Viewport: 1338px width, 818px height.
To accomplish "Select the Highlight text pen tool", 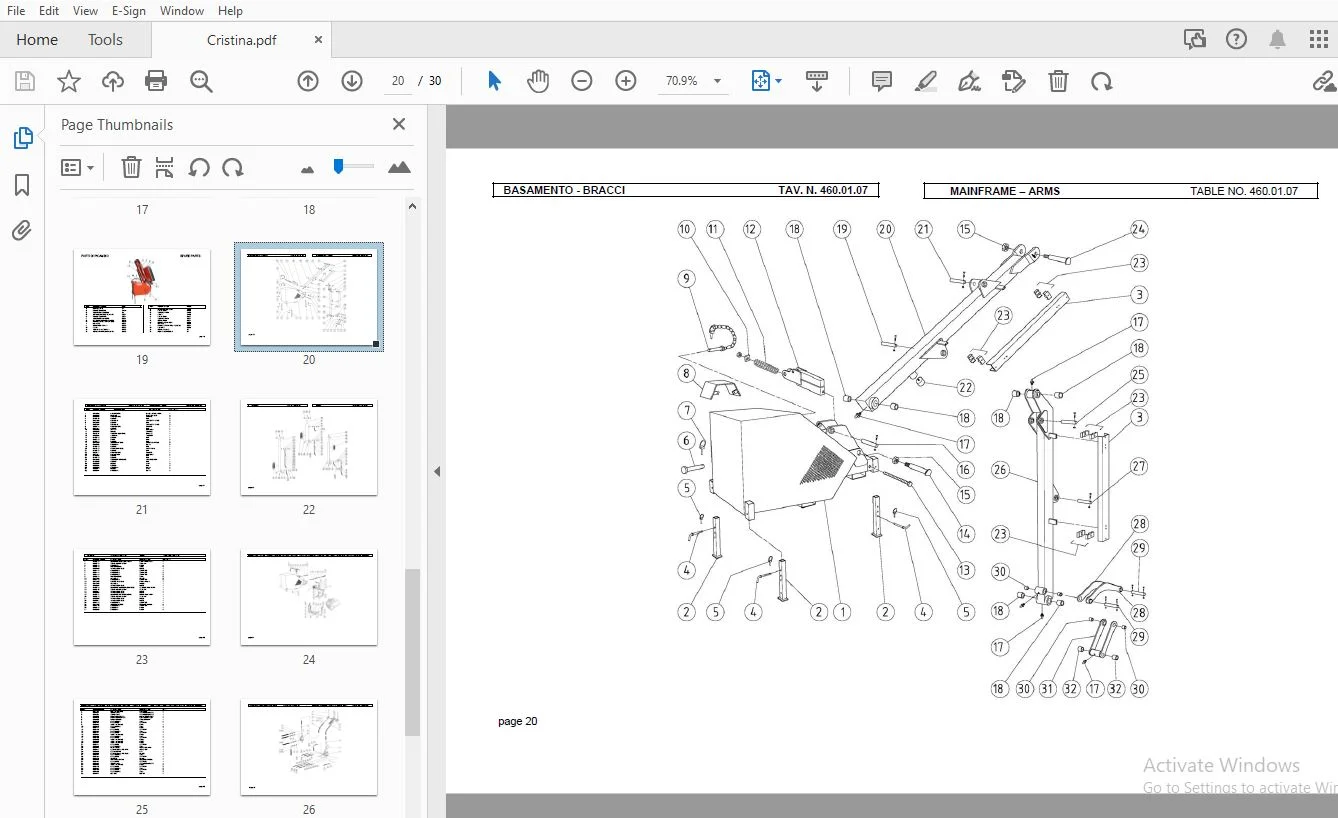I will [x=926, y=81].
